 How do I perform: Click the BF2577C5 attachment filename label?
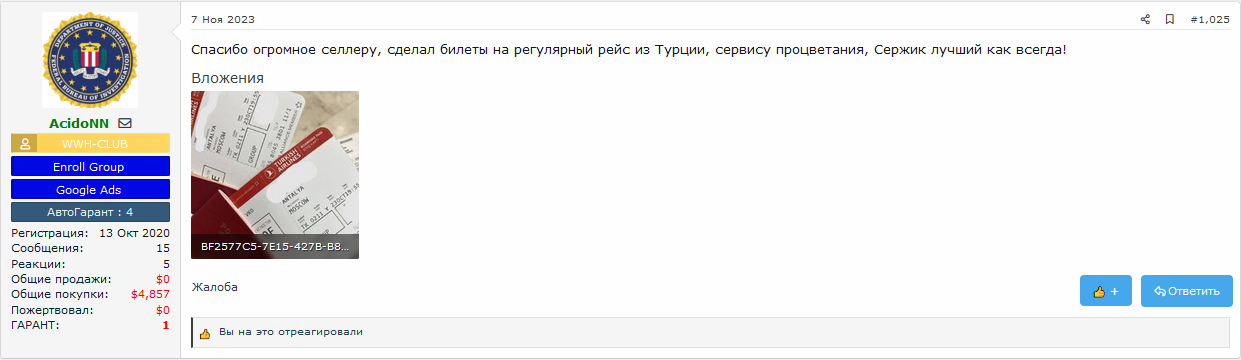[275, 245]
